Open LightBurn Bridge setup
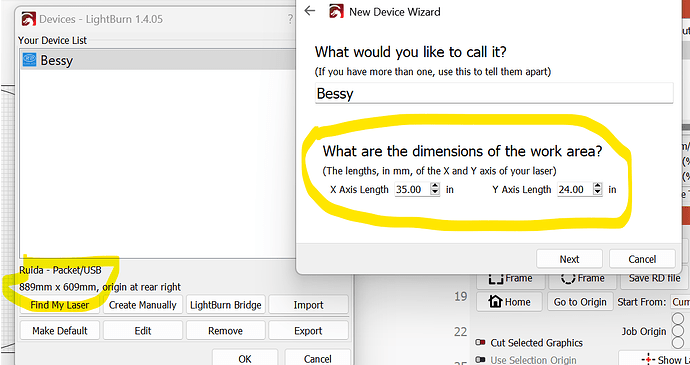This screenshot has width=690, height=365. pyautogui.click(x=226, y=305)
